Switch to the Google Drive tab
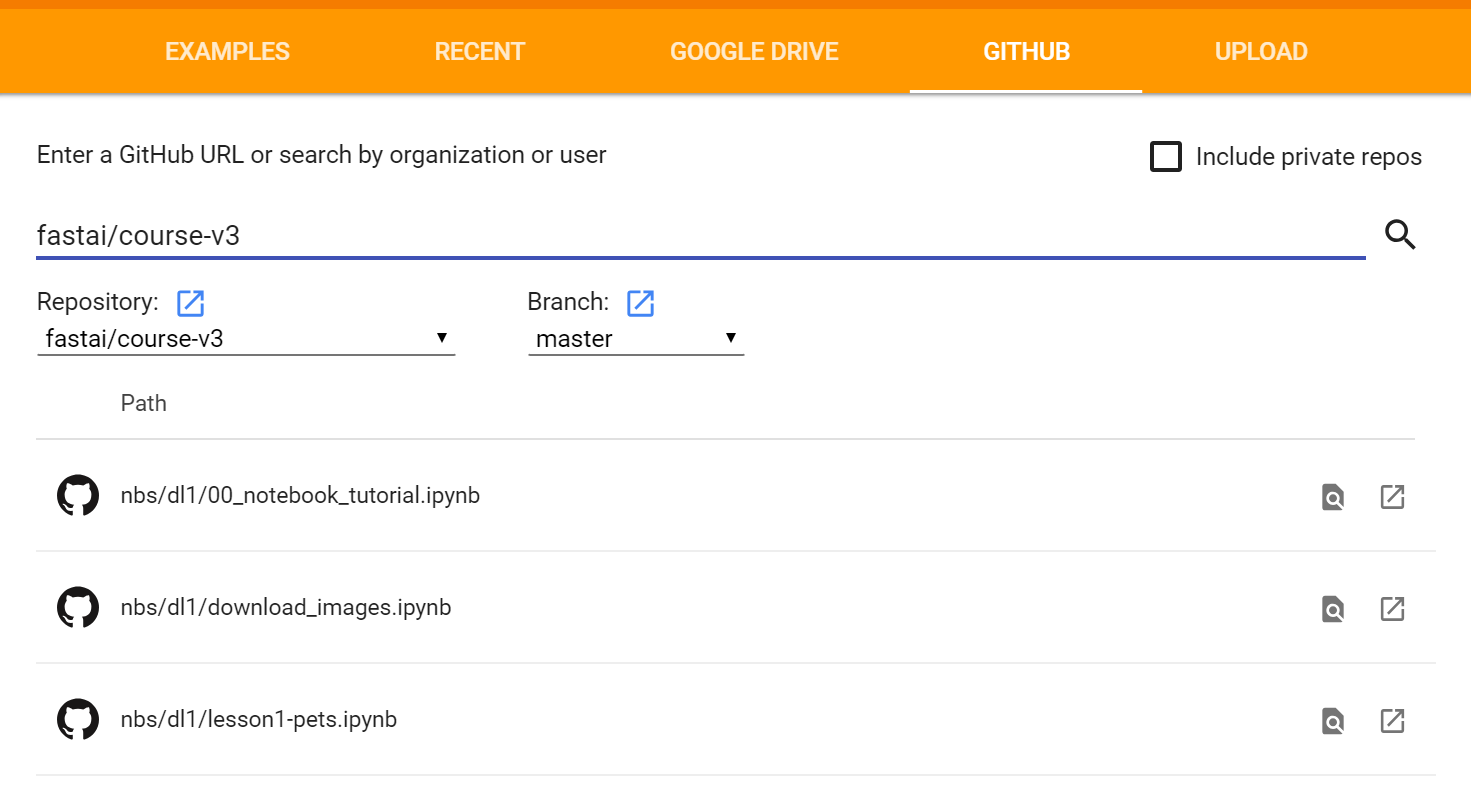This screenshot has height=795, width=1471. [x=754, y=52]
